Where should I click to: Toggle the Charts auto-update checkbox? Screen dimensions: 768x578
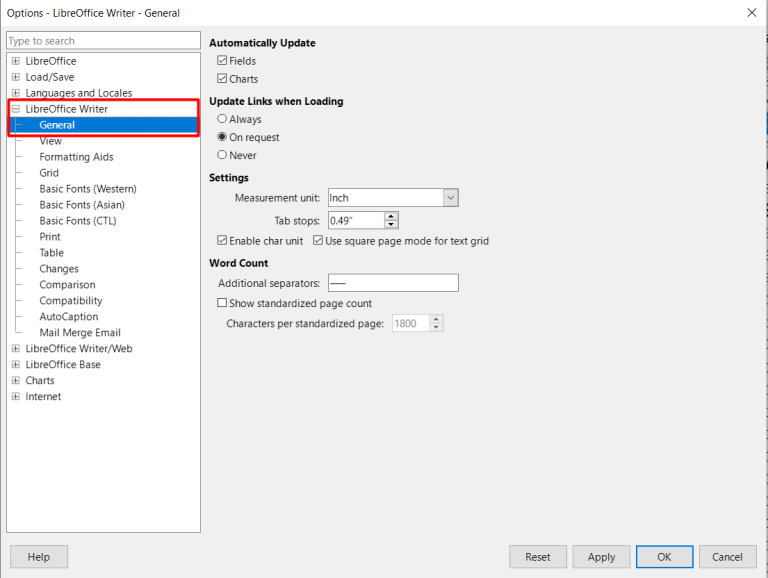222,79
